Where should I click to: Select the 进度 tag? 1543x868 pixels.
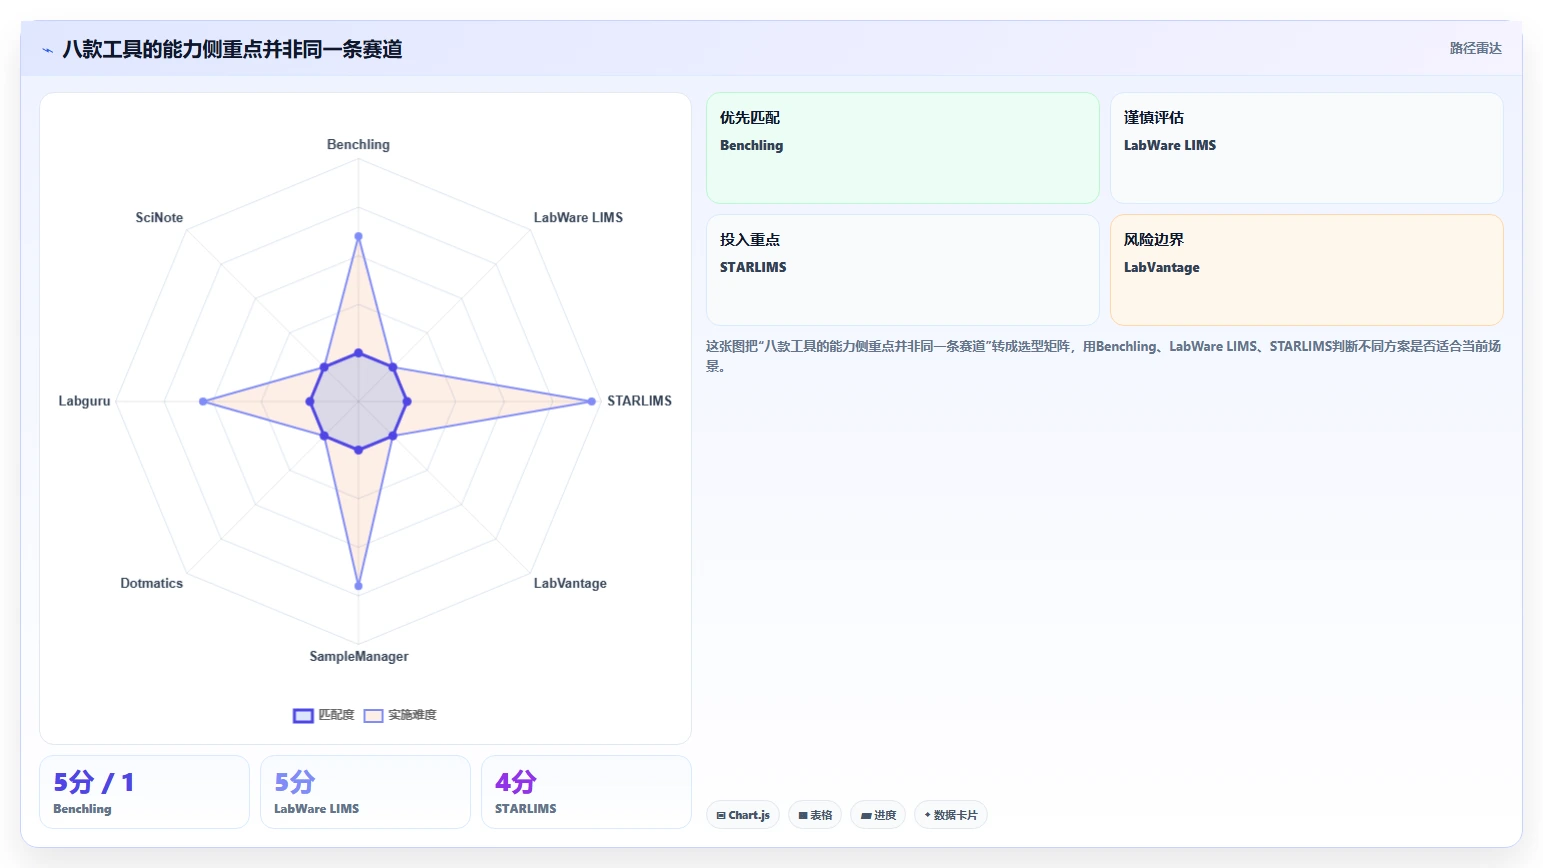tap(878, 815)
